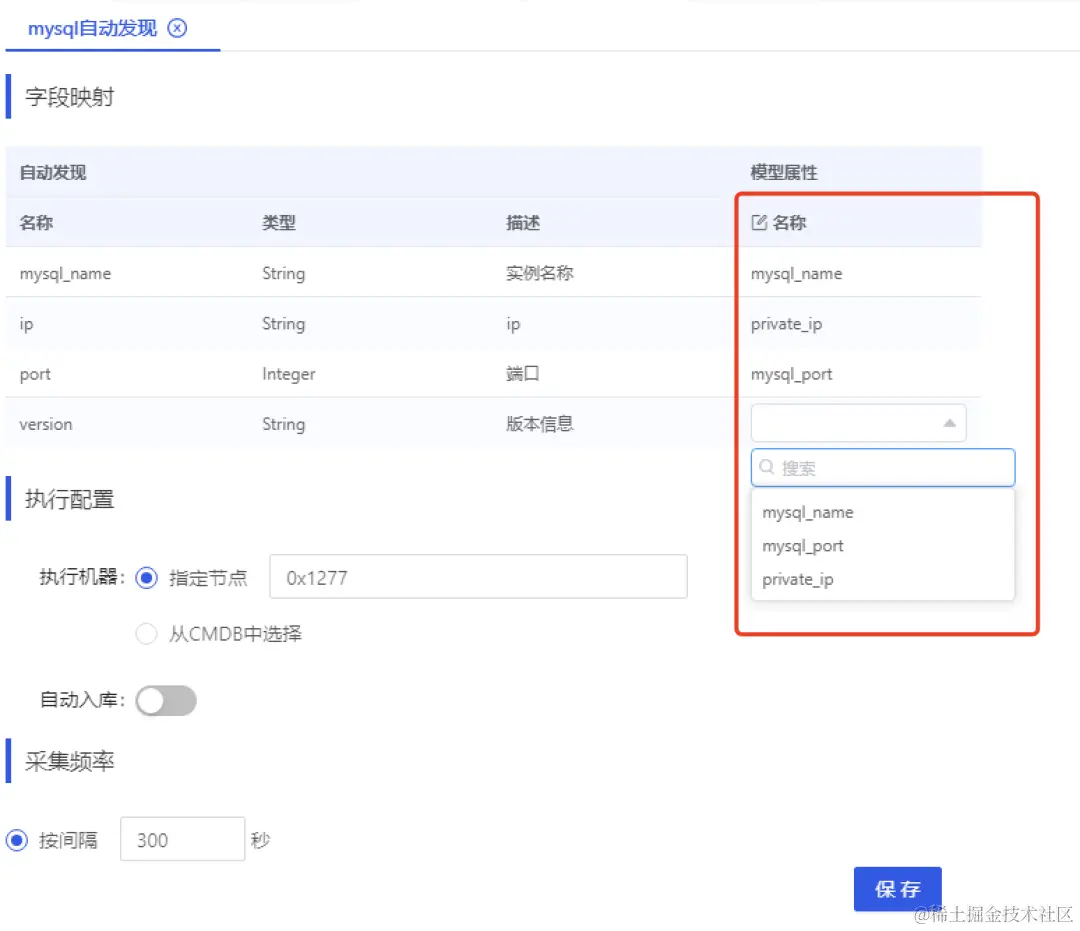Click the interval input showing 300 seconds
The width and height of the screenshot is (1080, 931).
[182, 840]
